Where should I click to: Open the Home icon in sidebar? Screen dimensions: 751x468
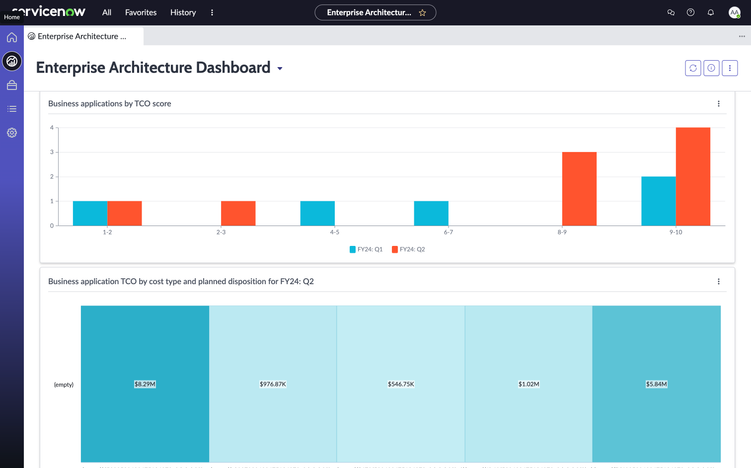pyautogui.click(x=12, y=37)
